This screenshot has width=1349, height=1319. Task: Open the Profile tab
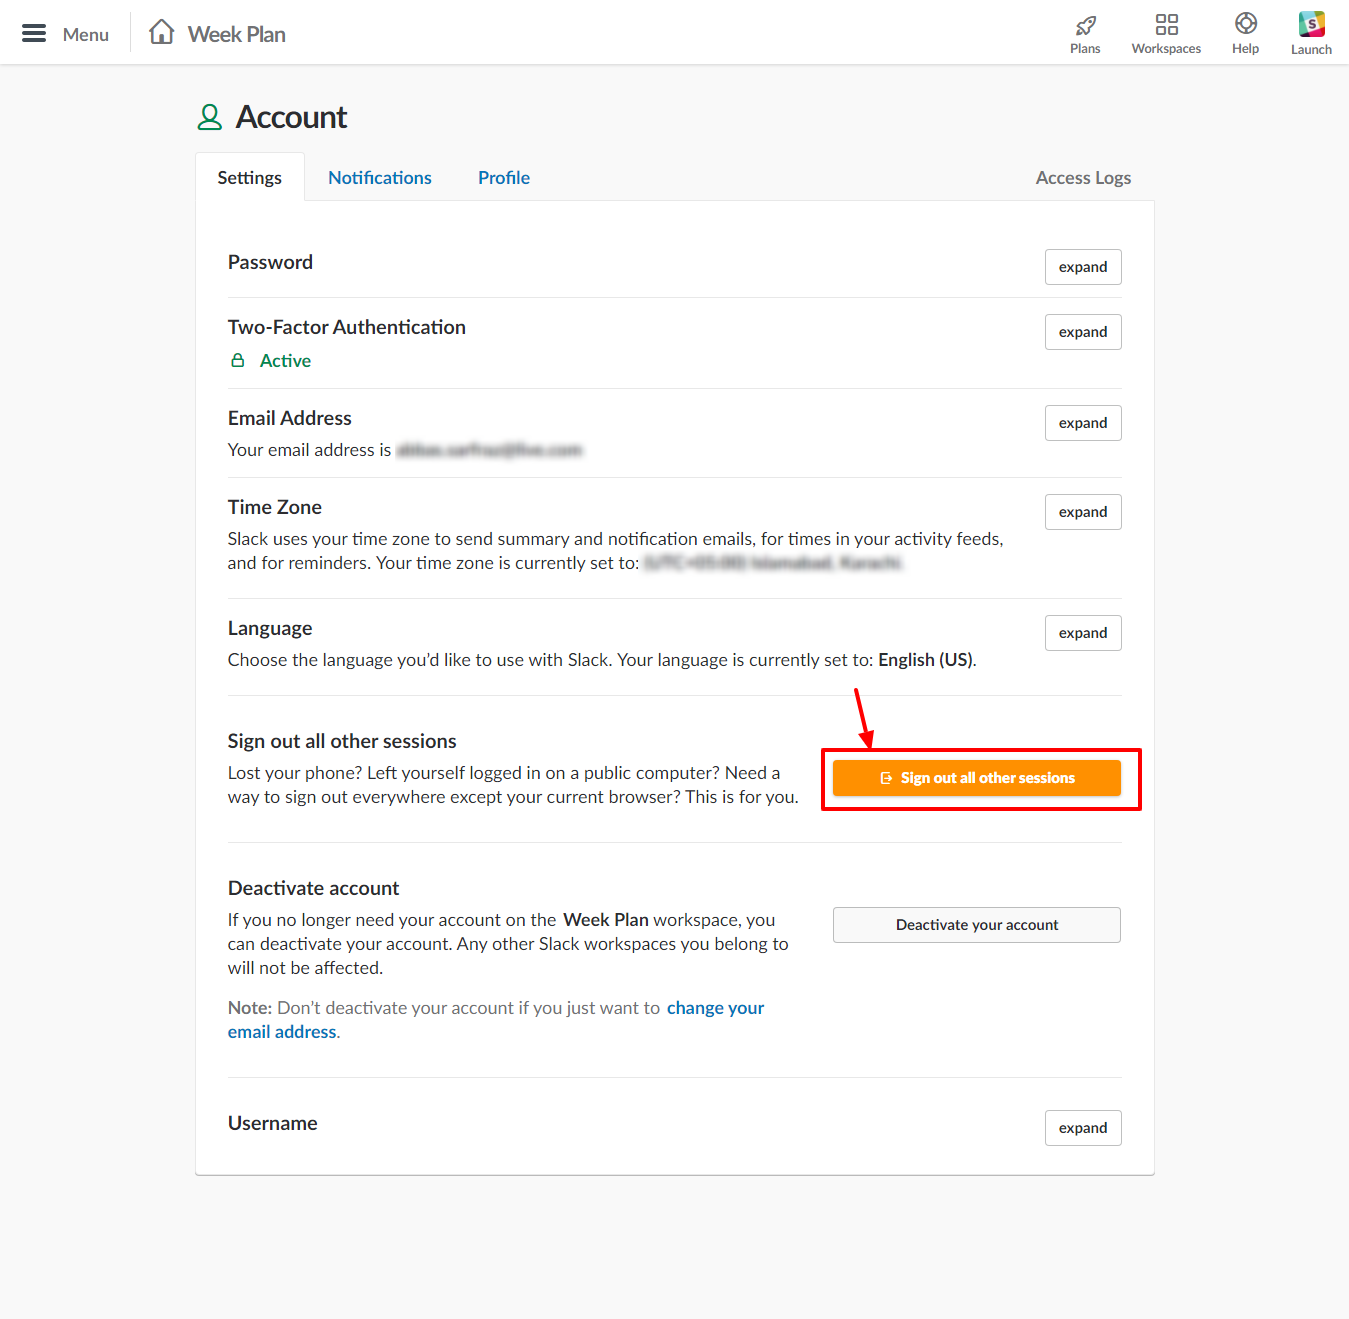tap(503, 177)
